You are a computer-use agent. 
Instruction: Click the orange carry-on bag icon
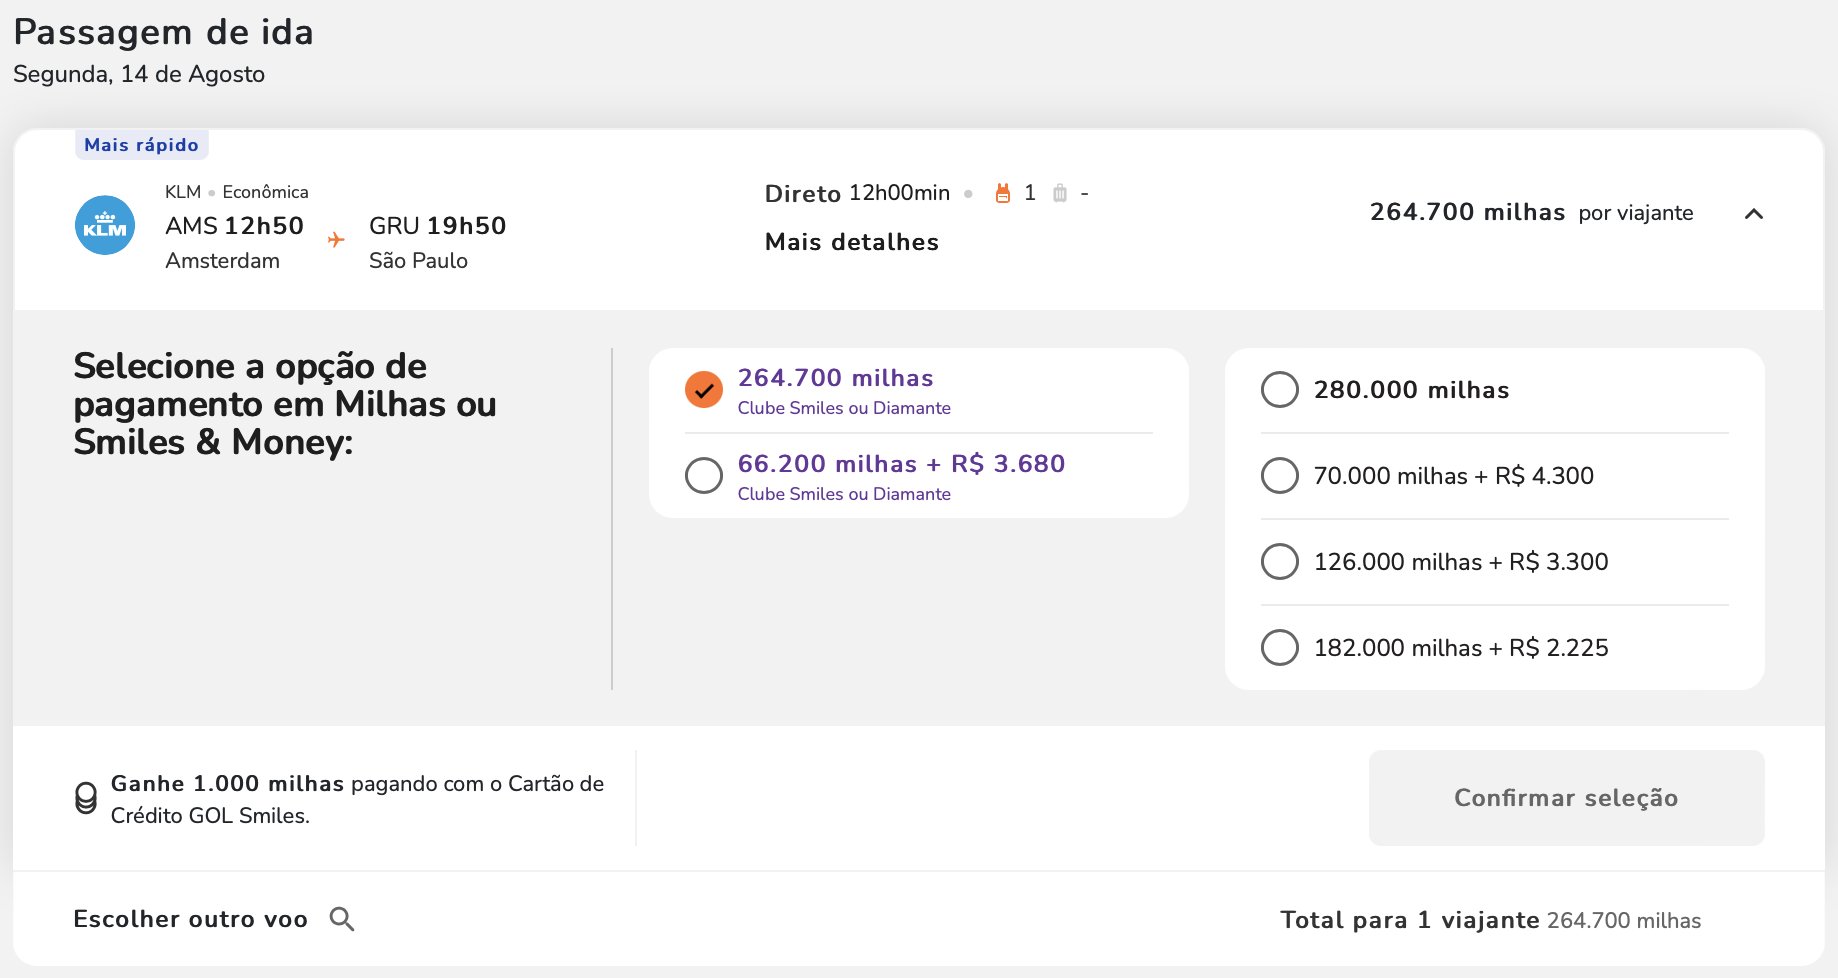coord(1002,193)
